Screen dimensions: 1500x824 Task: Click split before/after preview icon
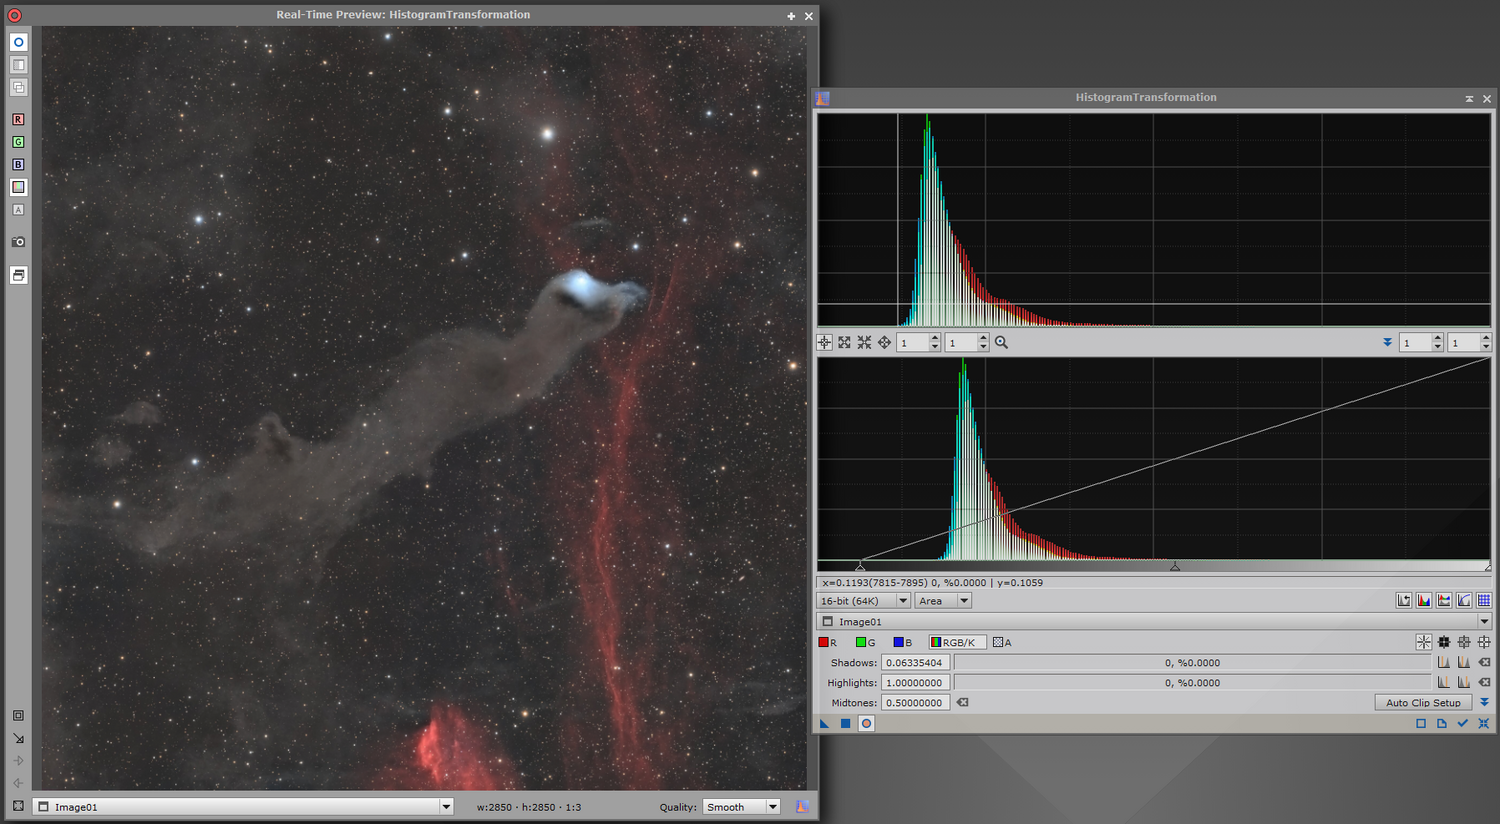18,65
